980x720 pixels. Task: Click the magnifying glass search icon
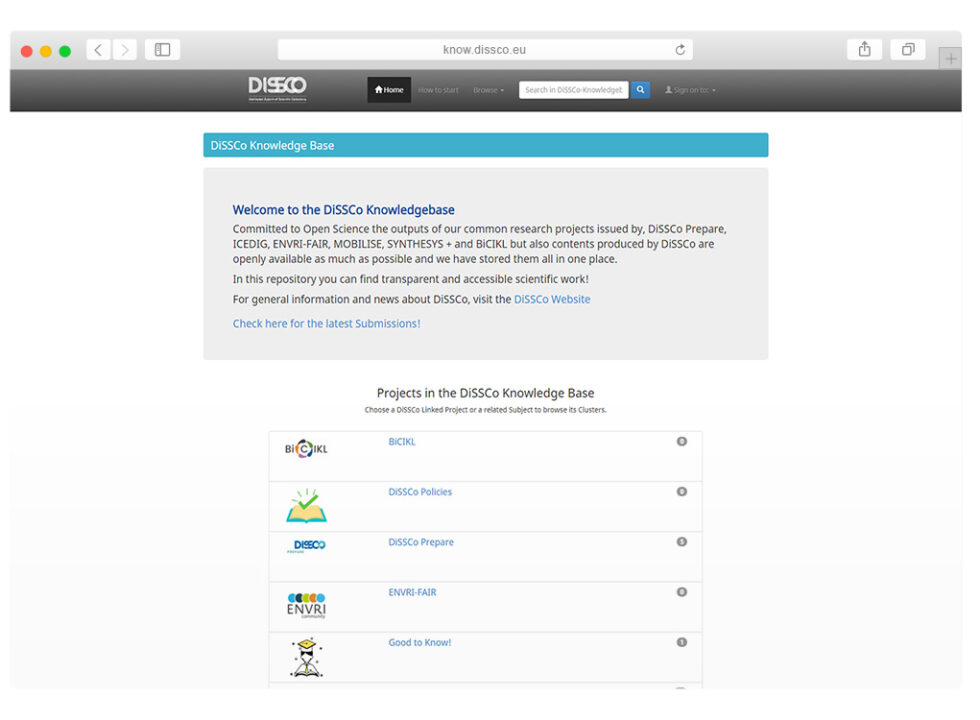tap(640, 89)
